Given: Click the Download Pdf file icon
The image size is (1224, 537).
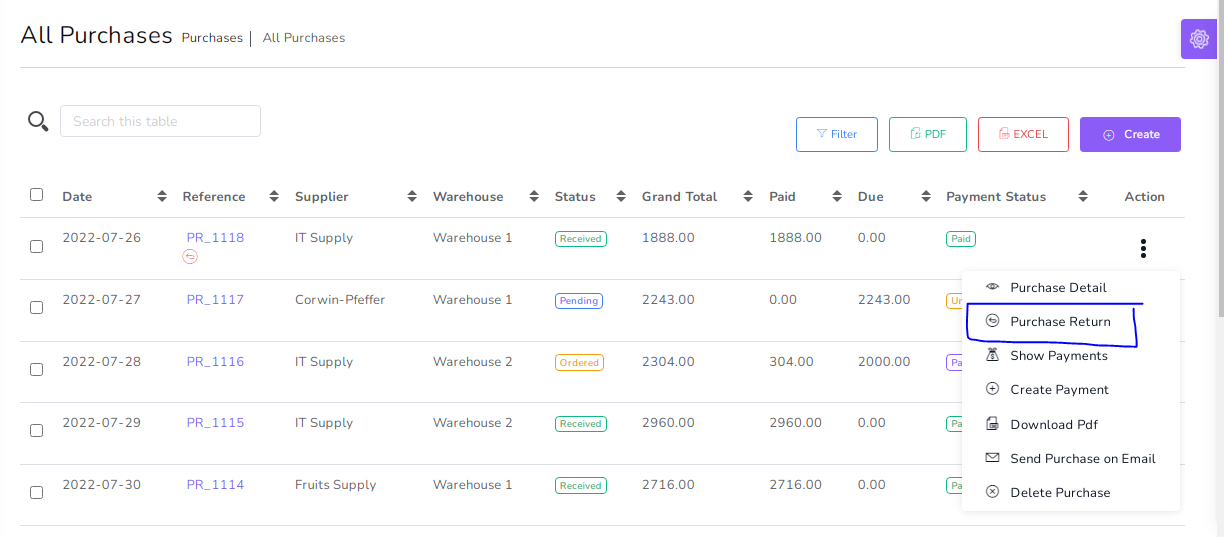Looking at the screenshot, I should 992,424.
